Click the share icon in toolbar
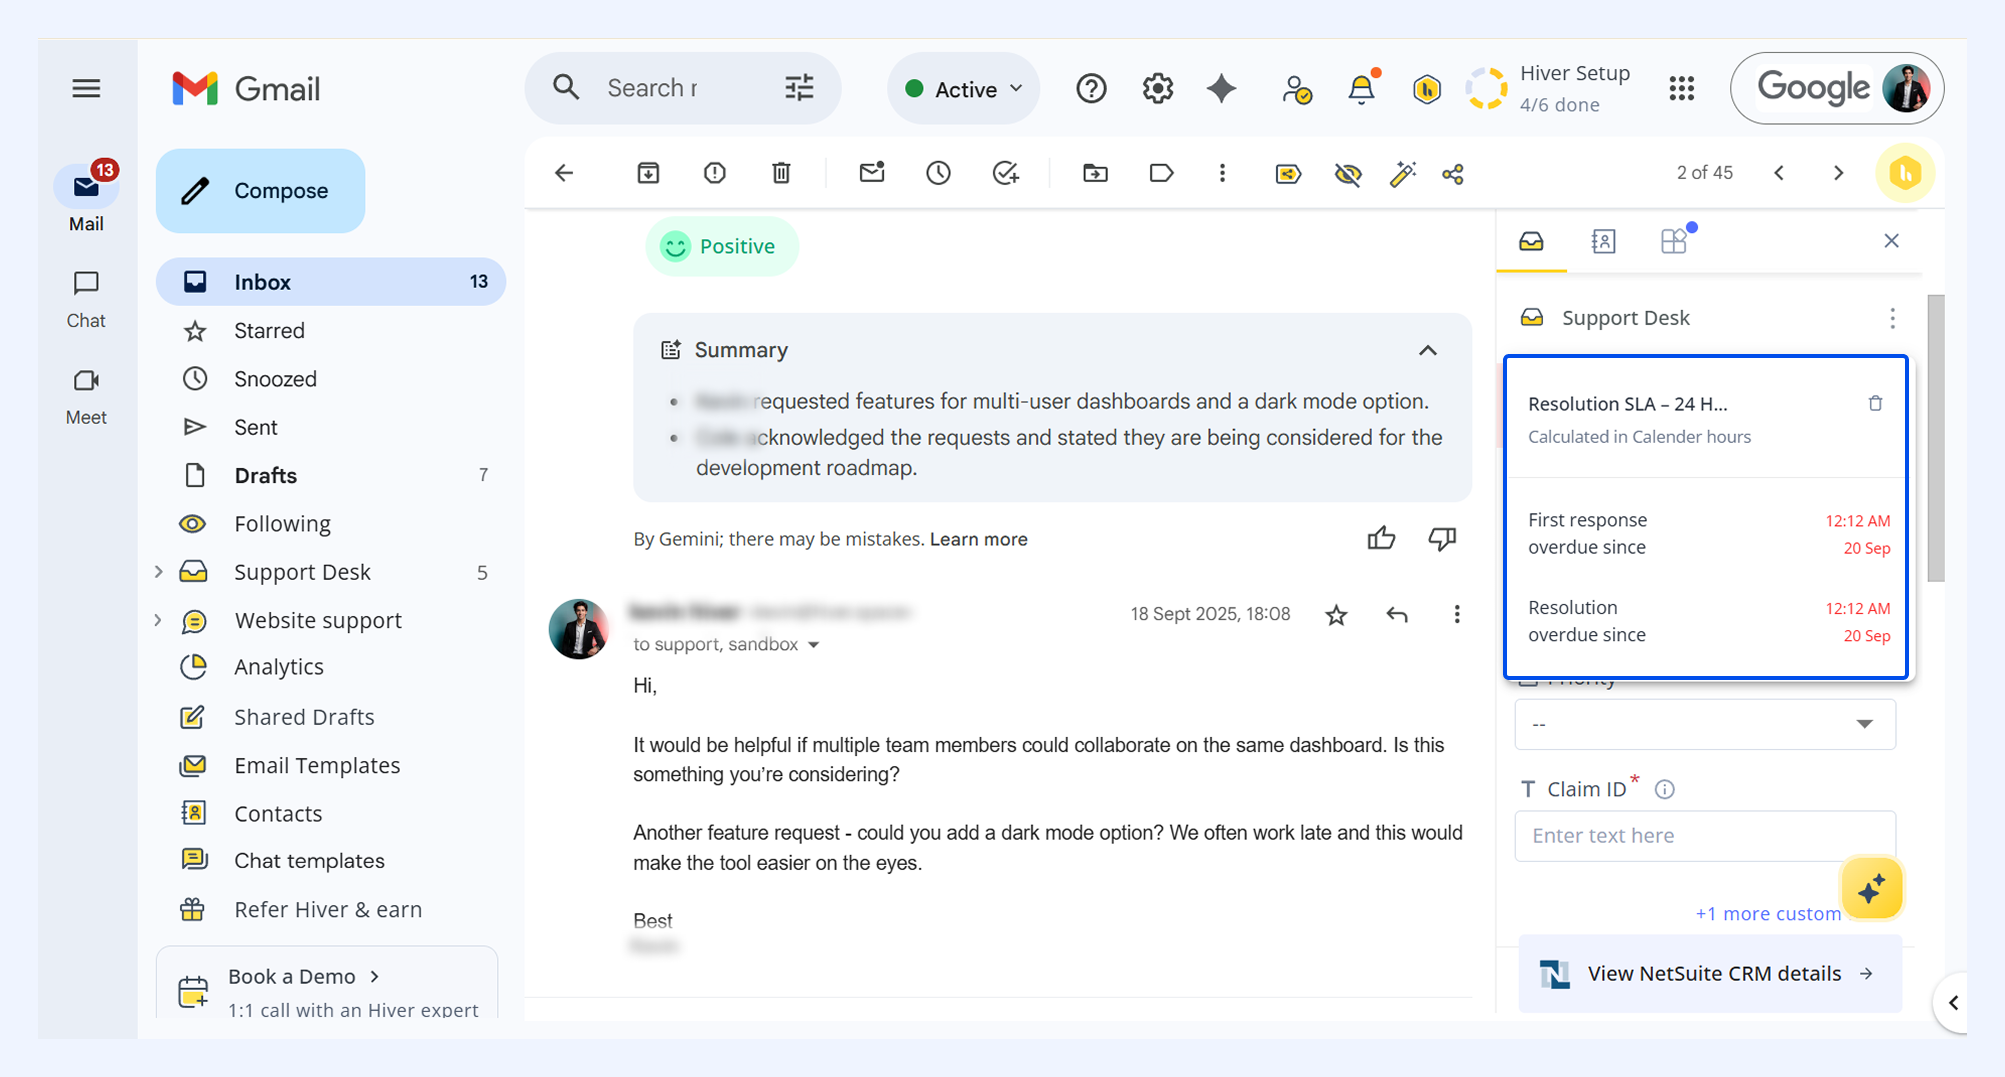 point(1453,174)
